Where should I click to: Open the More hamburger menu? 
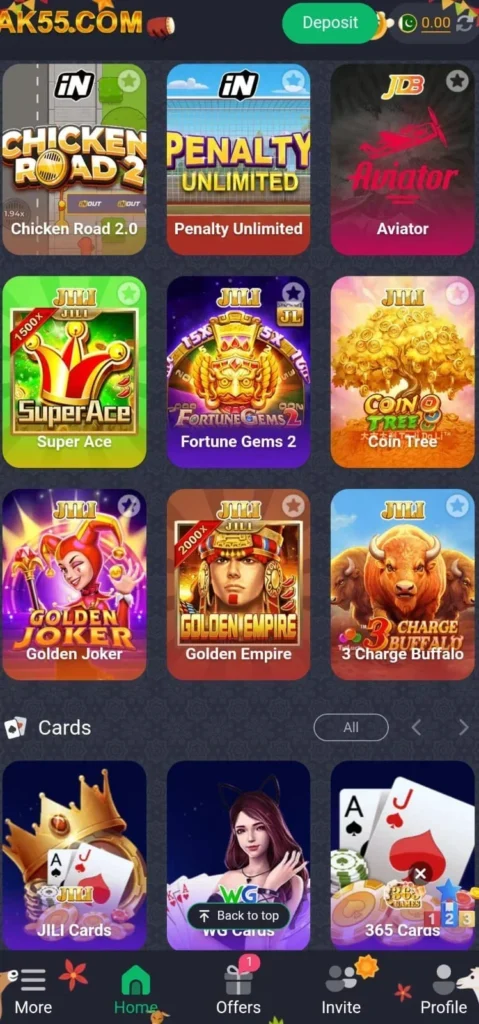tap(33, 980)
